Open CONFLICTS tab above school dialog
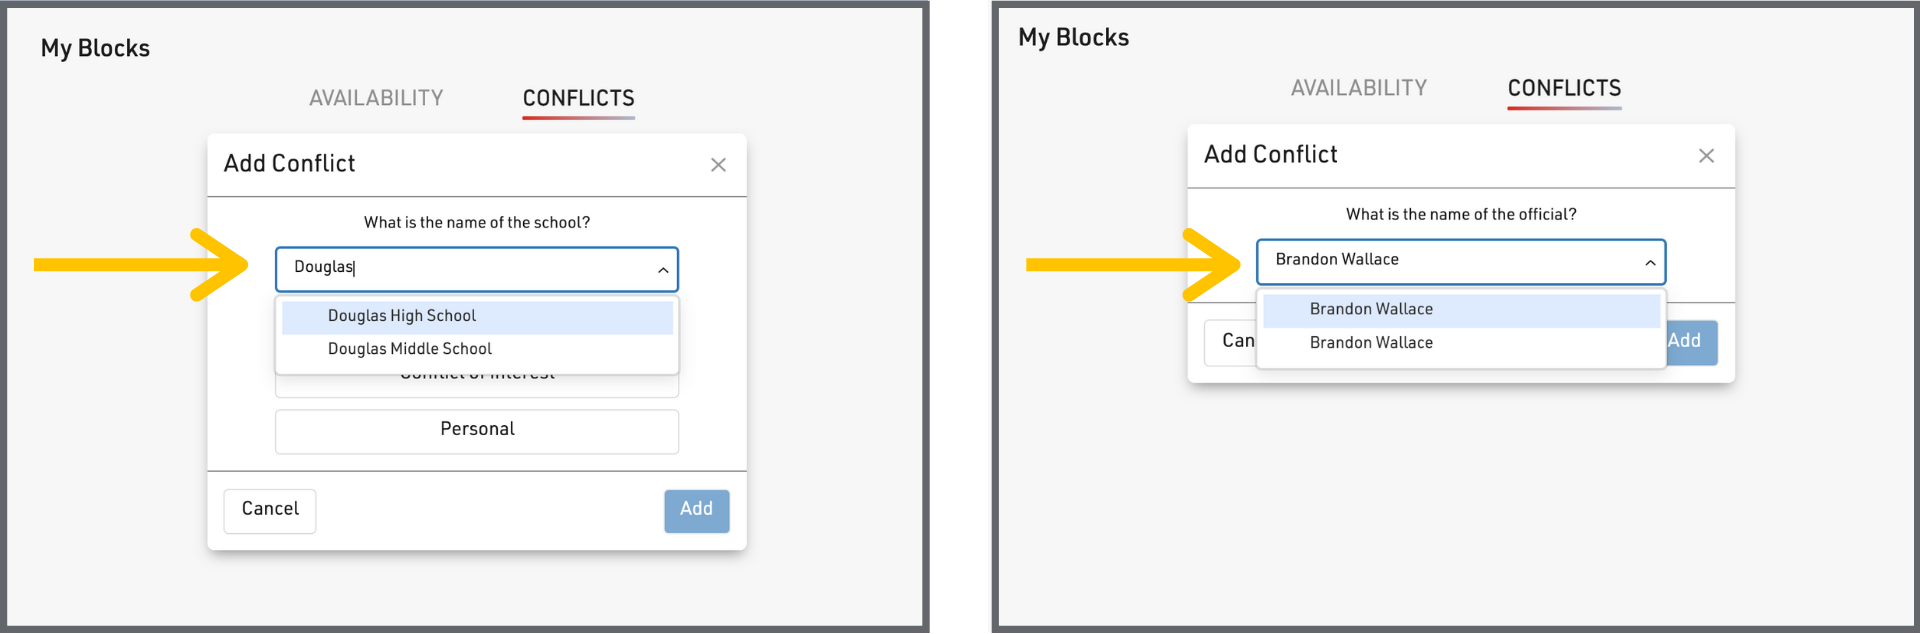Screen dimensions: 1920x634 (x=578, y=98)
